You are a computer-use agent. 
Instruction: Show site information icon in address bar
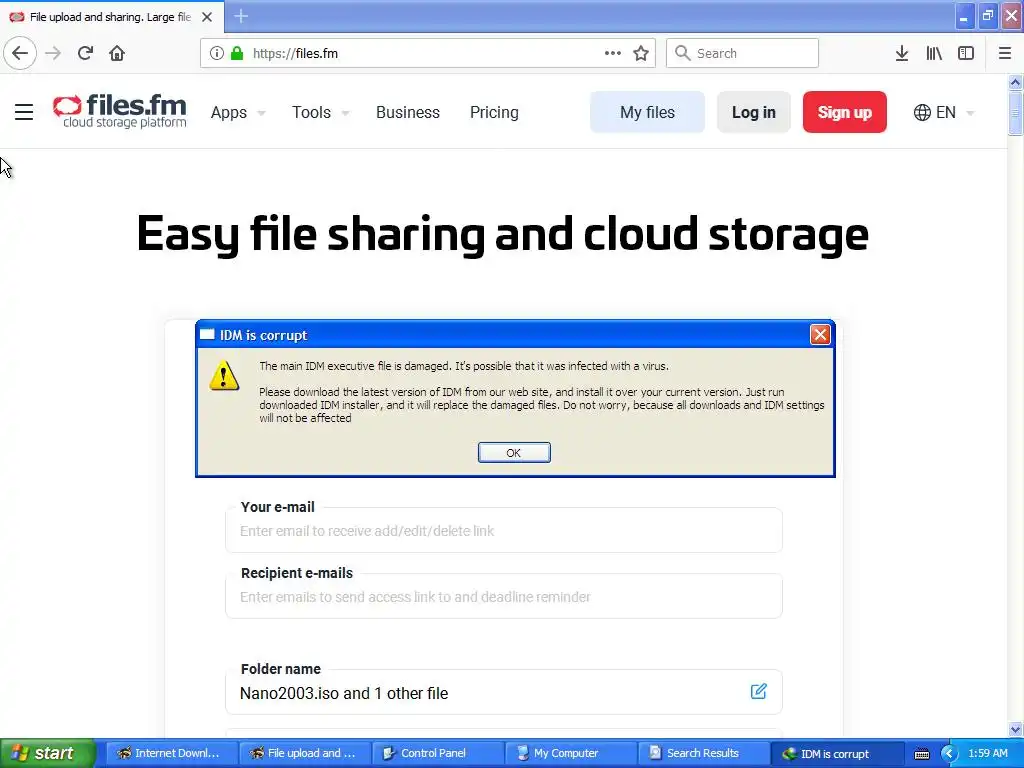pyautogui.click(x=216, y=54)
